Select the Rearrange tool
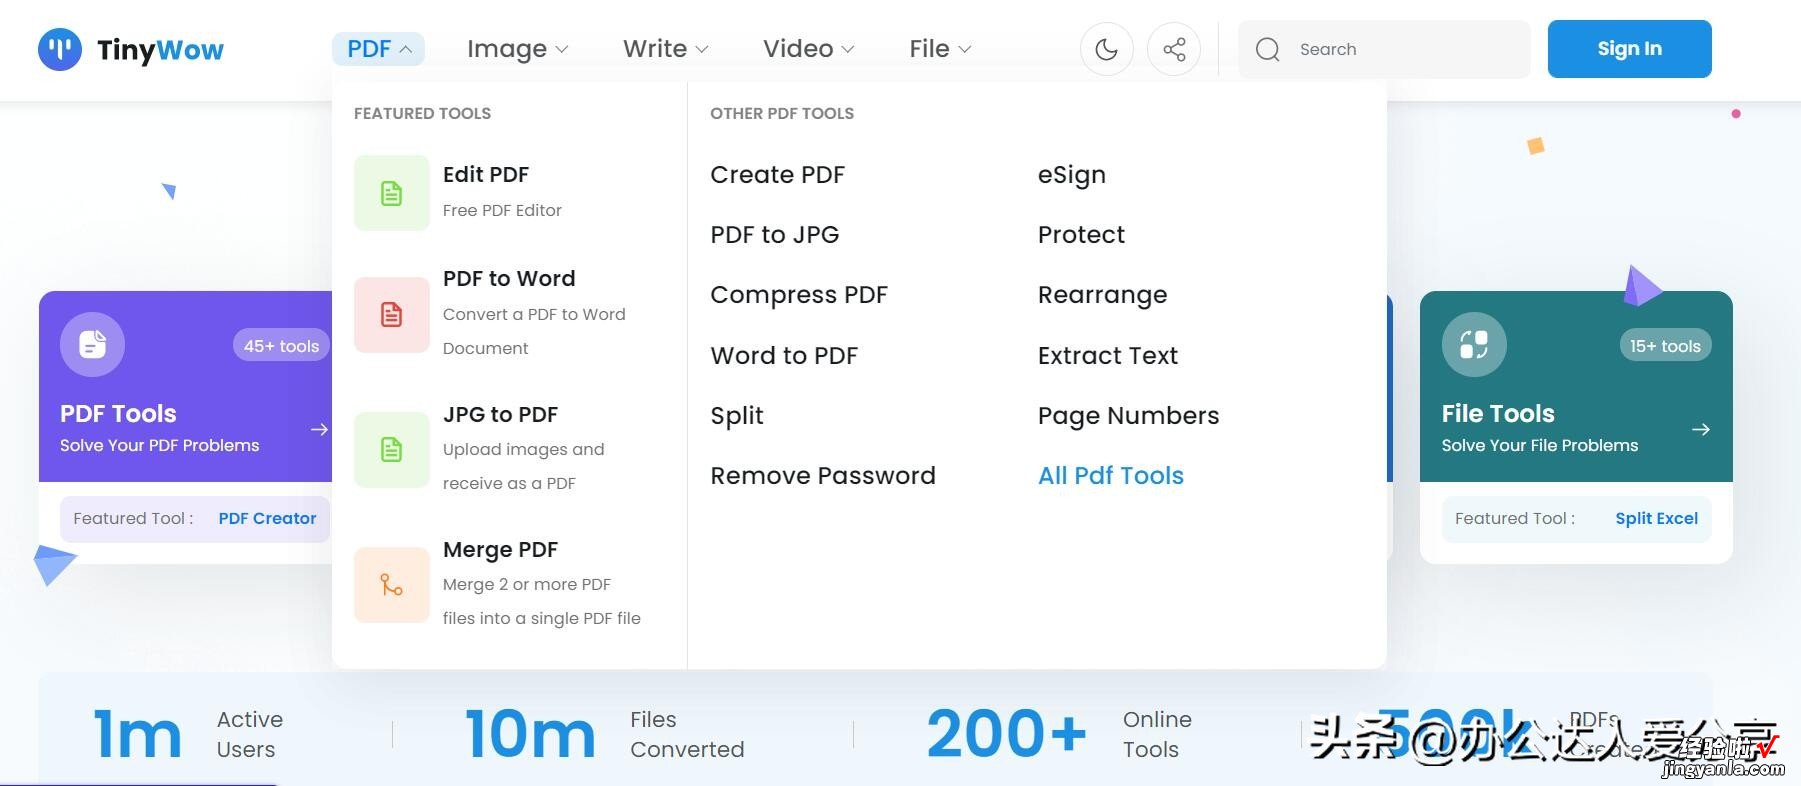Viewport: 1801px width, 786px height. click(1102, 295)
